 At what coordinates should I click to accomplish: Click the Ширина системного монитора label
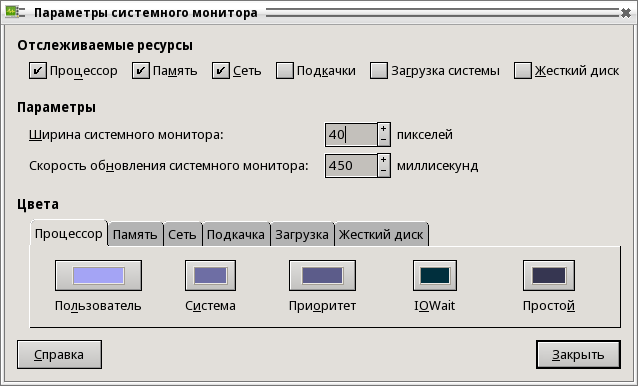tap(126, 135)
